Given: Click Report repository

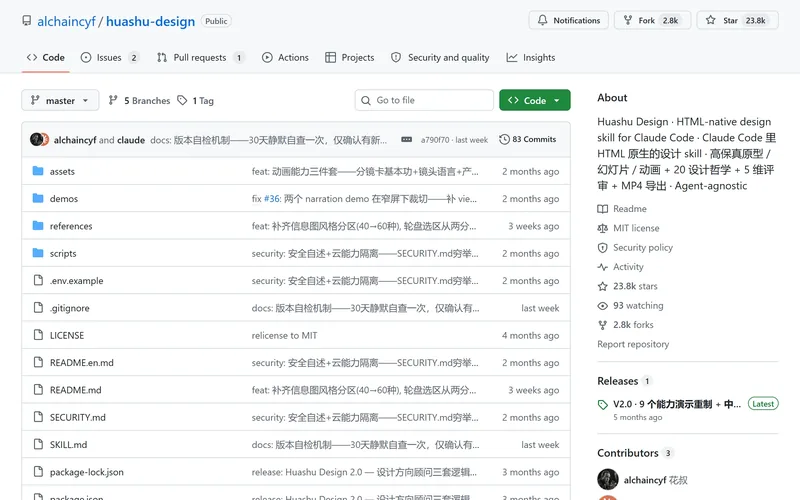Looking at the screenshot, I should point(633,344).
